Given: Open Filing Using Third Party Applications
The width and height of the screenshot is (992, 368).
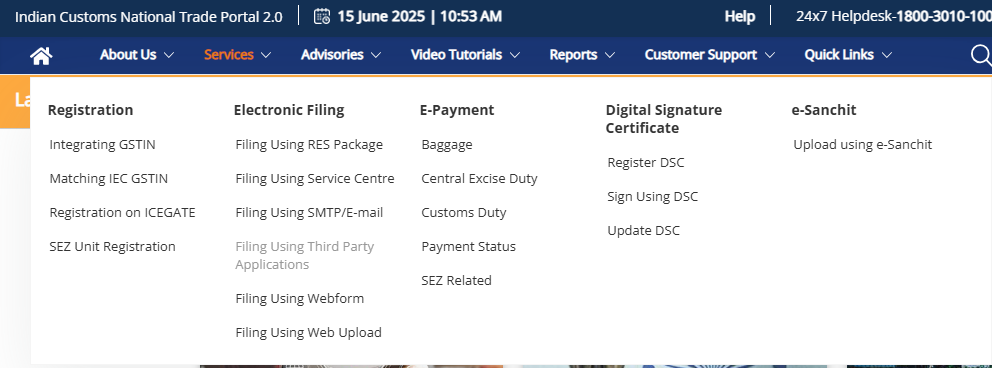Looking at the screenshot, I should pos(305,255).
